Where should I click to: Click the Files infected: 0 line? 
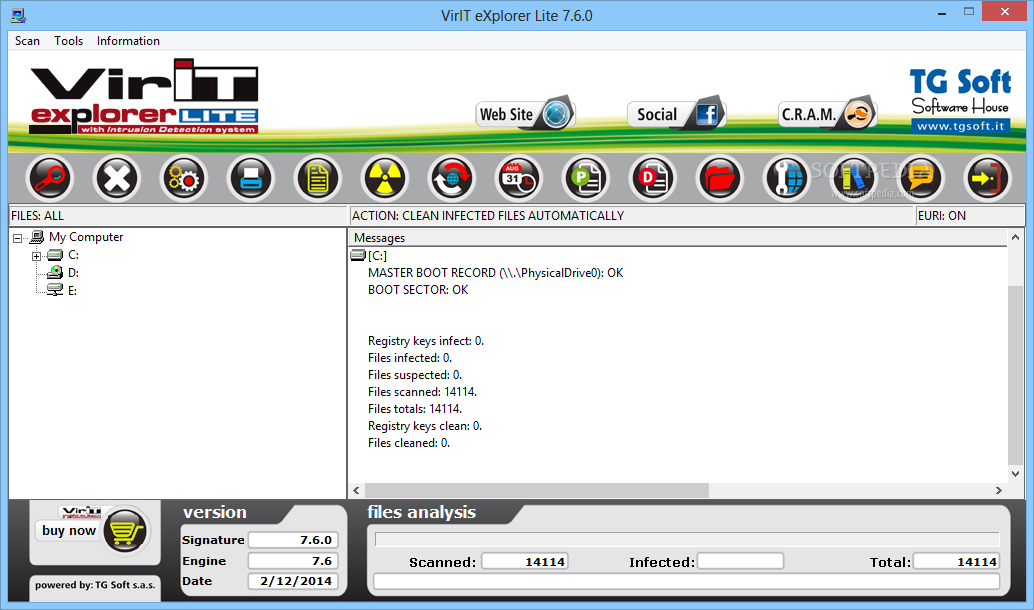[x=410, y=357]
